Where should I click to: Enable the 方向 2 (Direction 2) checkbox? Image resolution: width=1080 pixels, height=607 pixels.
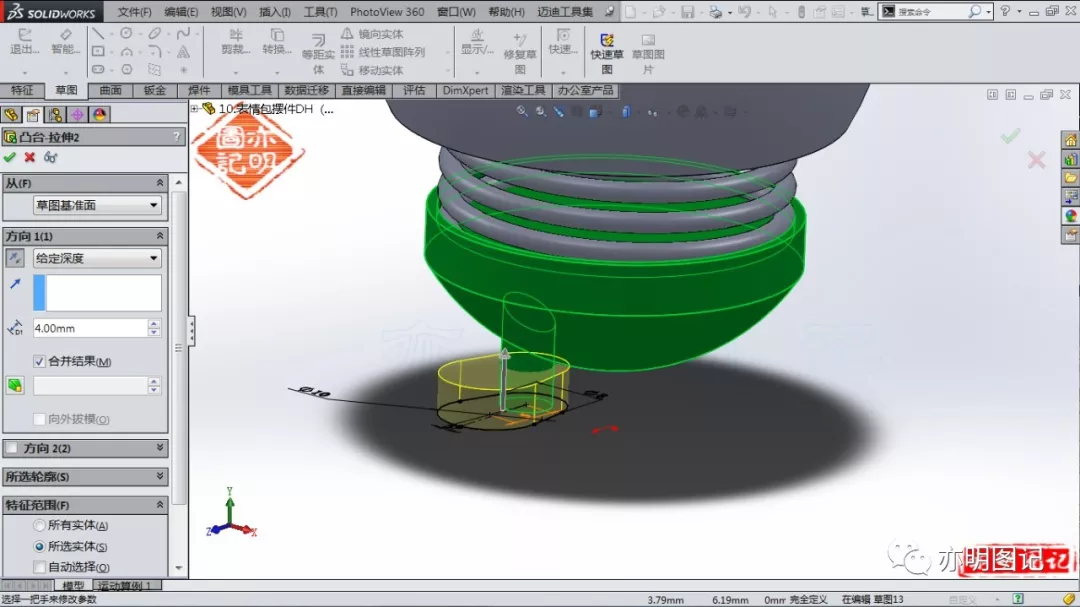[x=12, y=449]
